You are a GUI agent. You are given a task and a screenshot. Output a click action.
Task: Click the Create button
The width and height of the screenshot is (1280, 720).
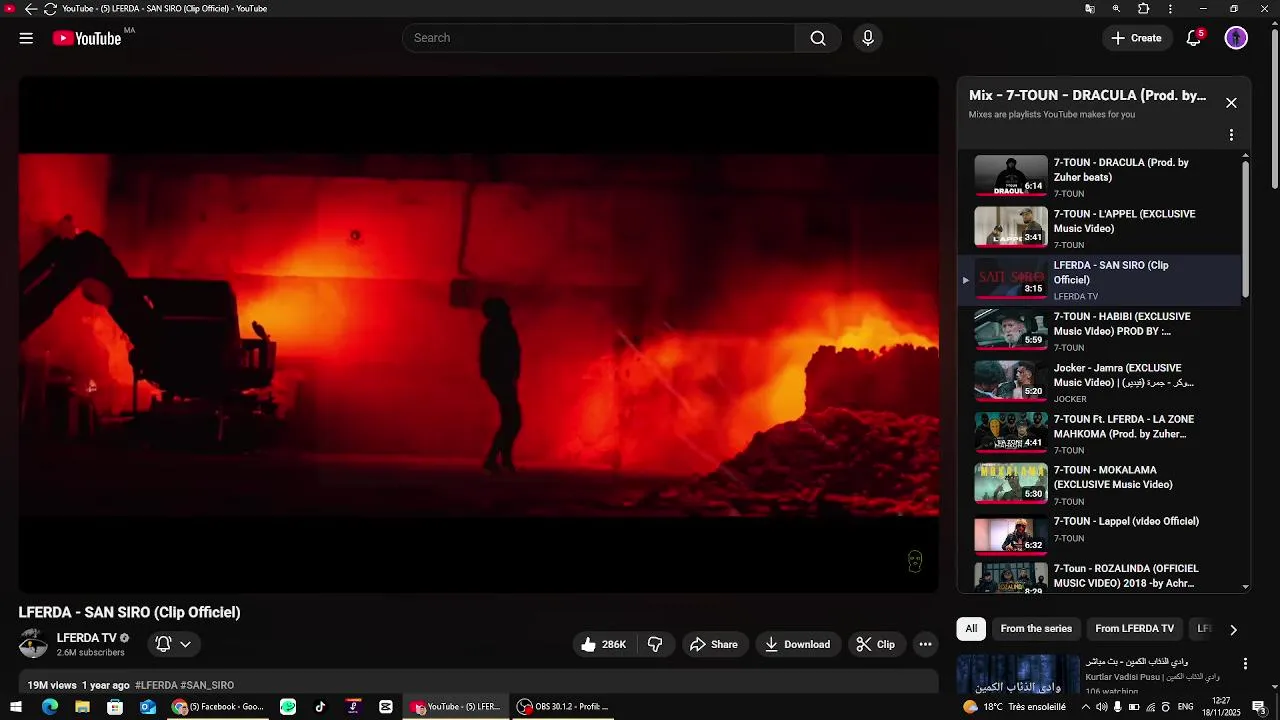click(x=1137, y=38)
